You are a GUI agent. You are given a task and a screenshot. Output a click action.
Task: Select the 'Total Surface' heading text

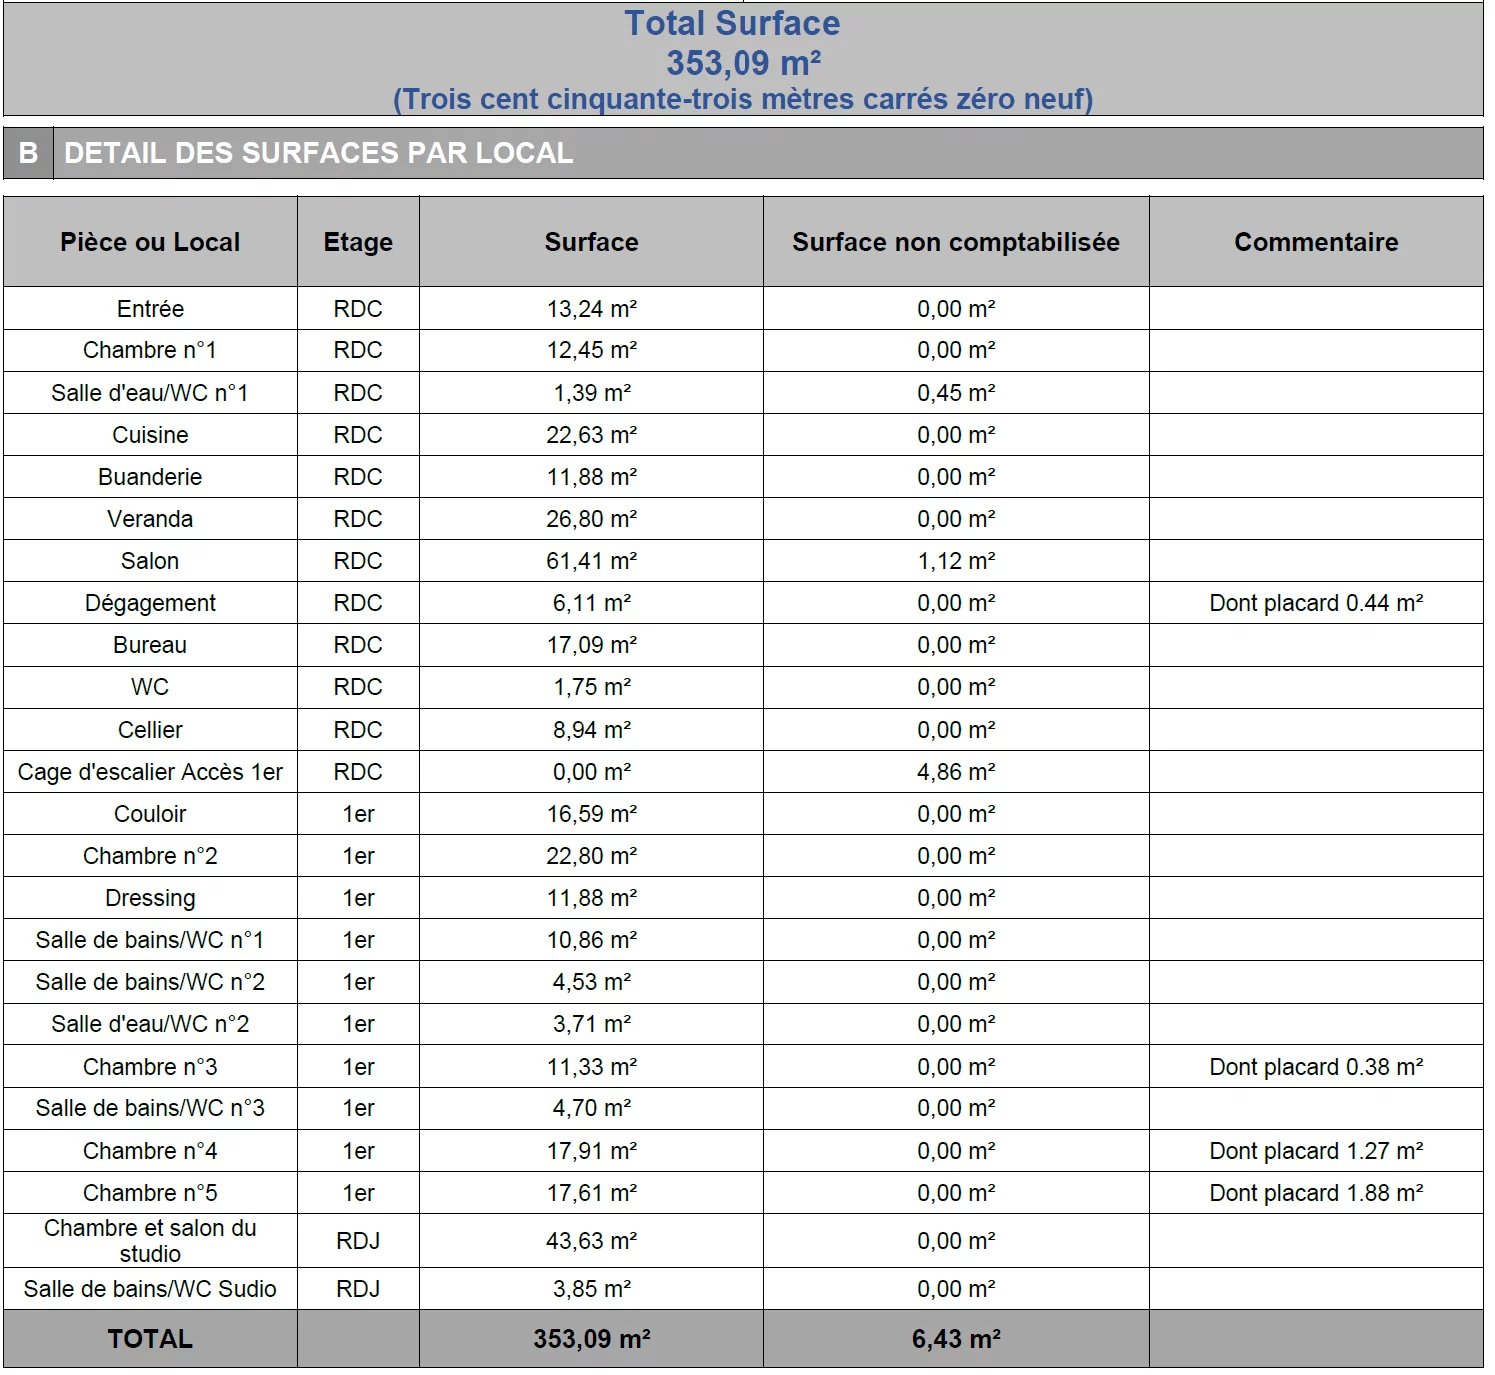point(732,23)
